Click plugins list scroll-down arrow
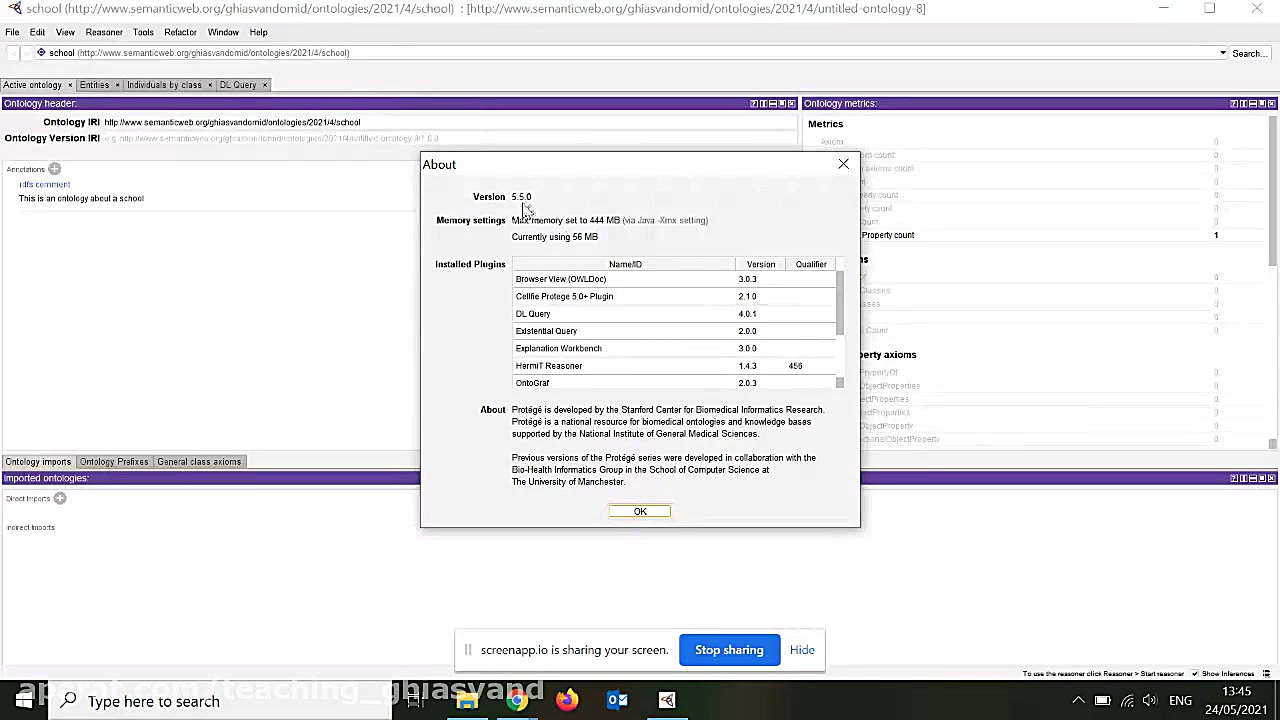The image size is (1280, 720). 840,383
